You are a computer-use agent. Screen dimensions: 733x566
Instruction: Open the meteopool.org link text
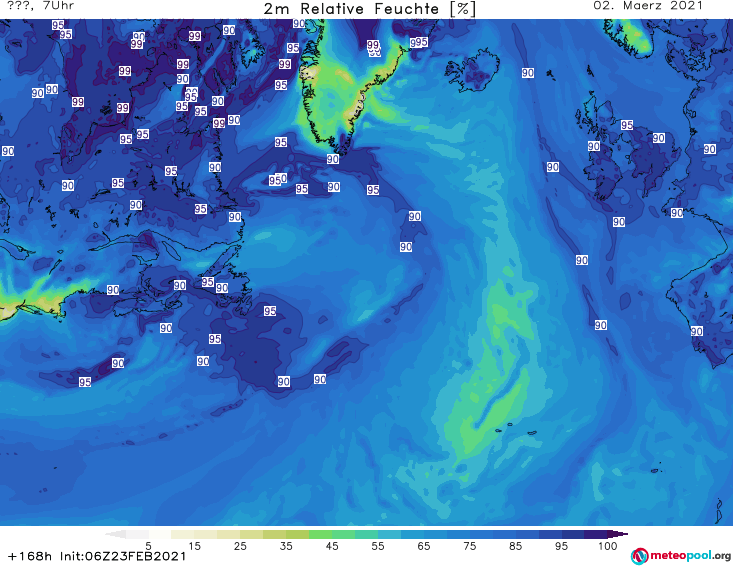[x=690, y=555]
